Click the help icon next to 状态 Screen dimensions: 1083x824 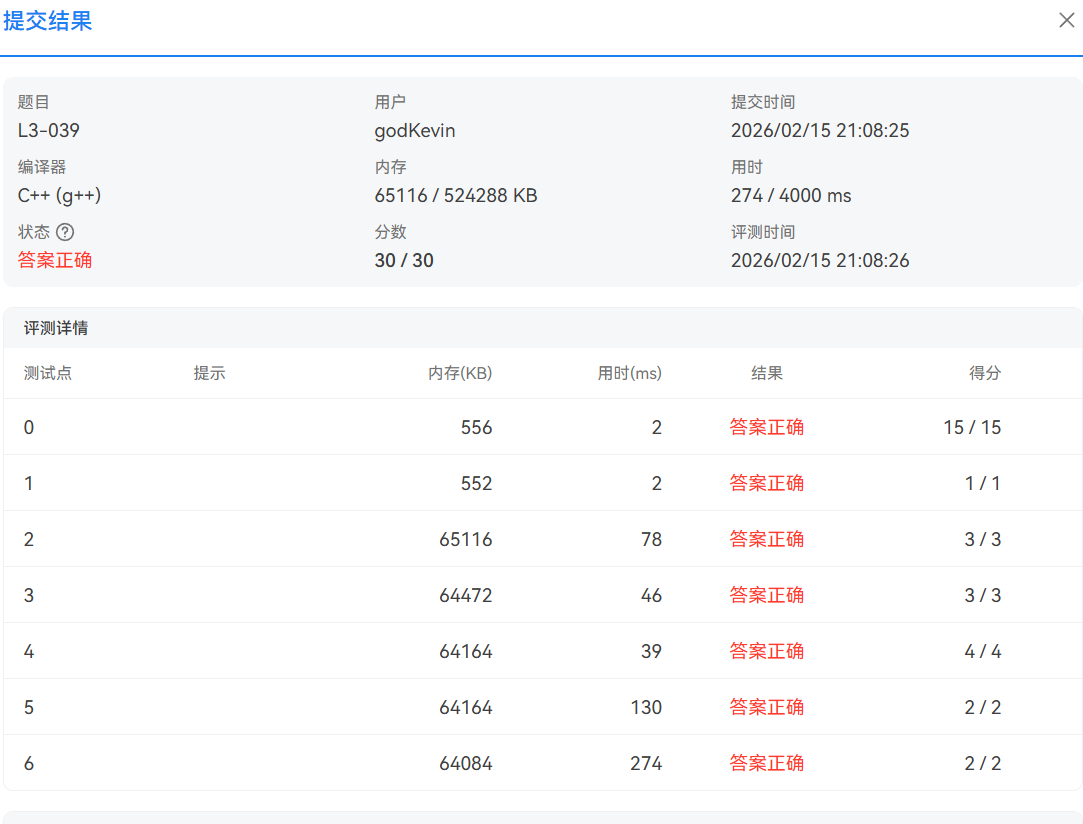[65, 232]
